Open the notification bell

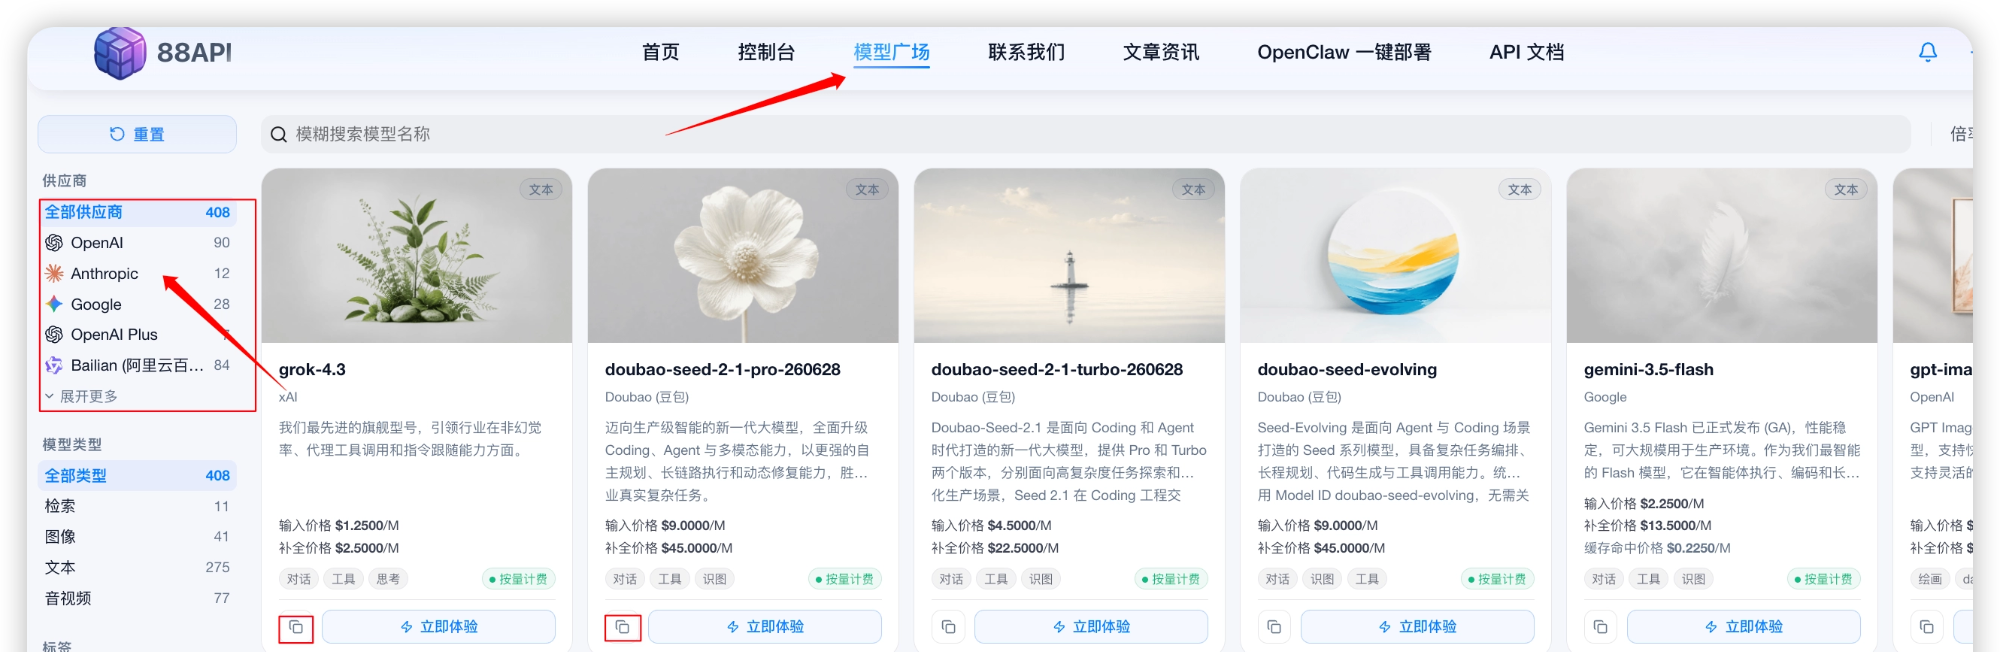(x=1928, y=52)
